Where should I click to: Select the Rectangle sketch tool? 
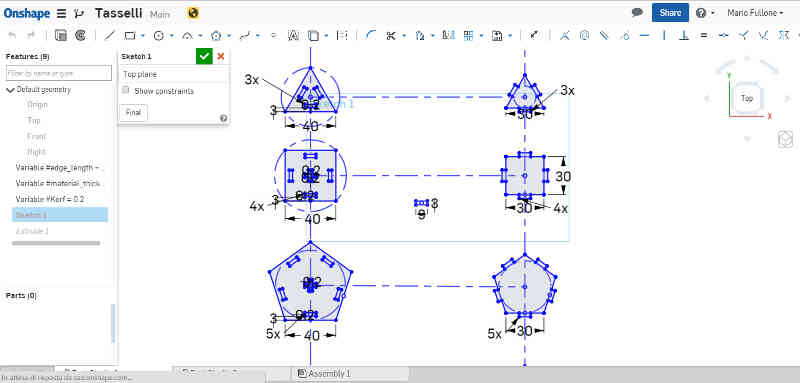(x=130, y=35)
